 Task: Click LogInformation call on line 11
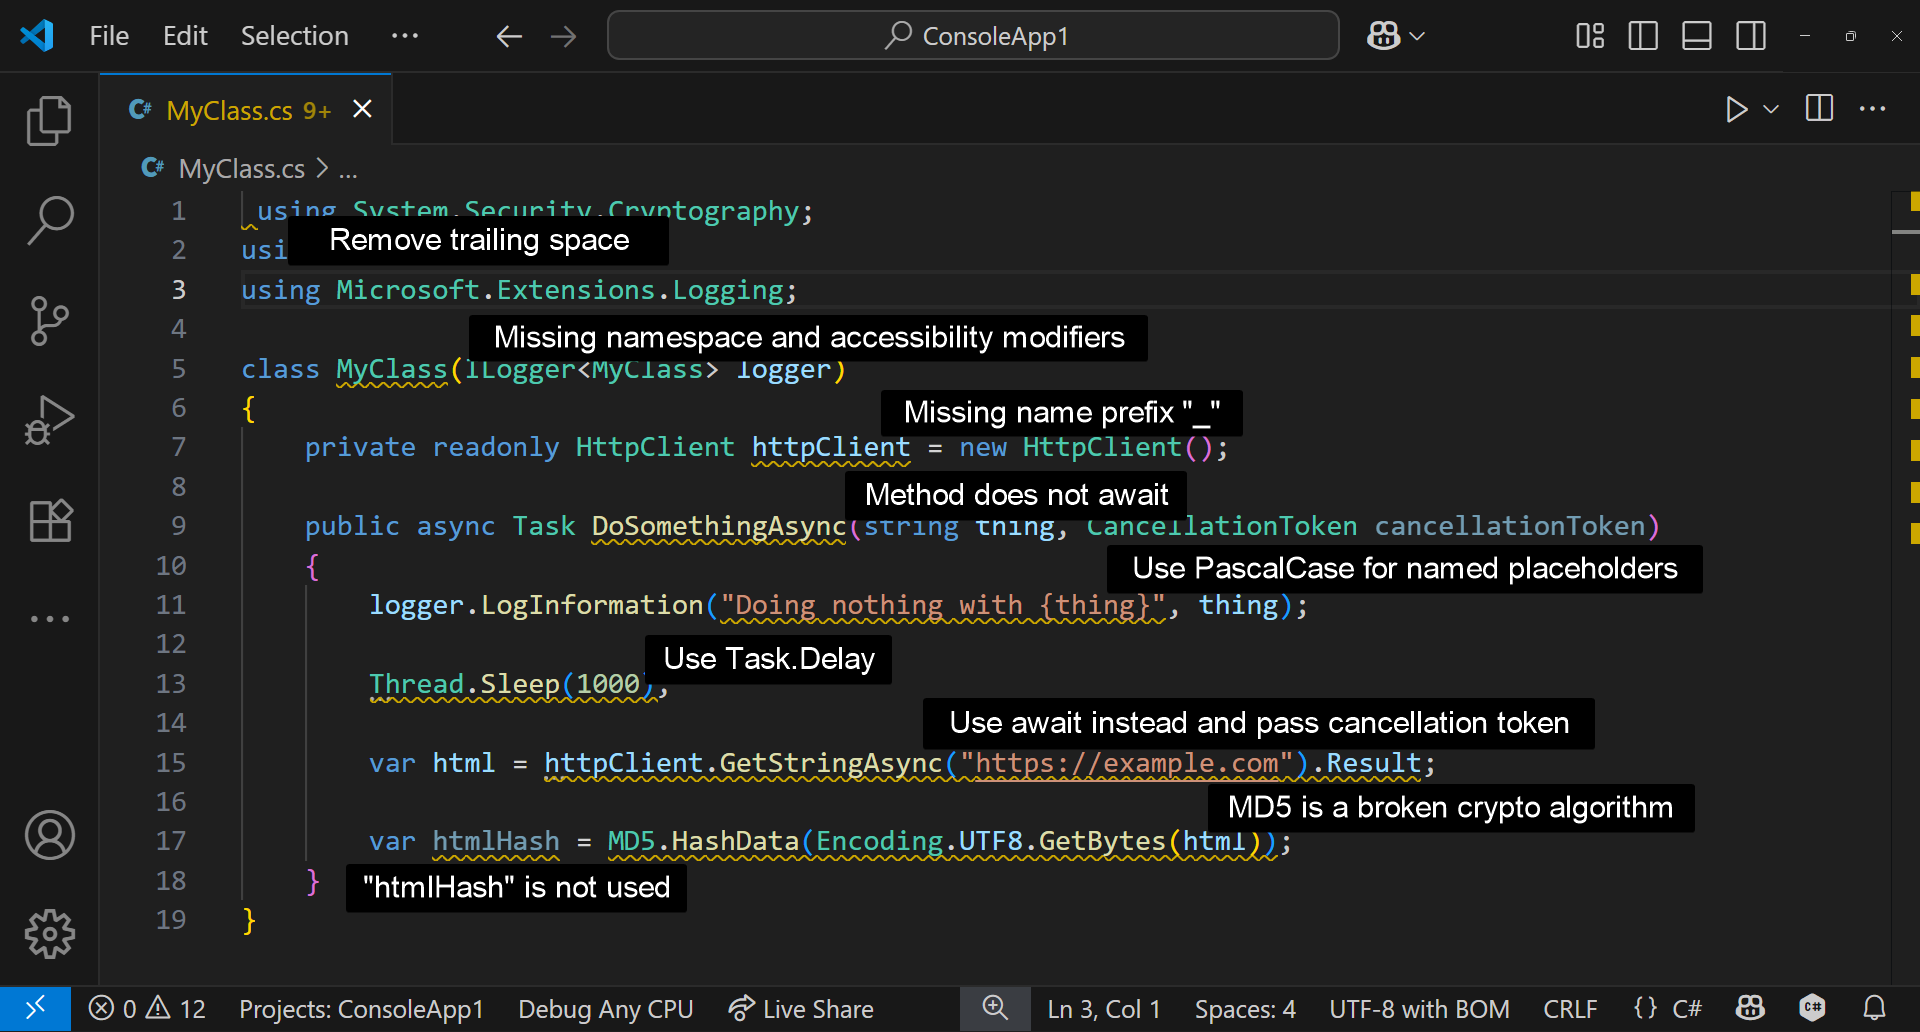[x=592, y=605]
